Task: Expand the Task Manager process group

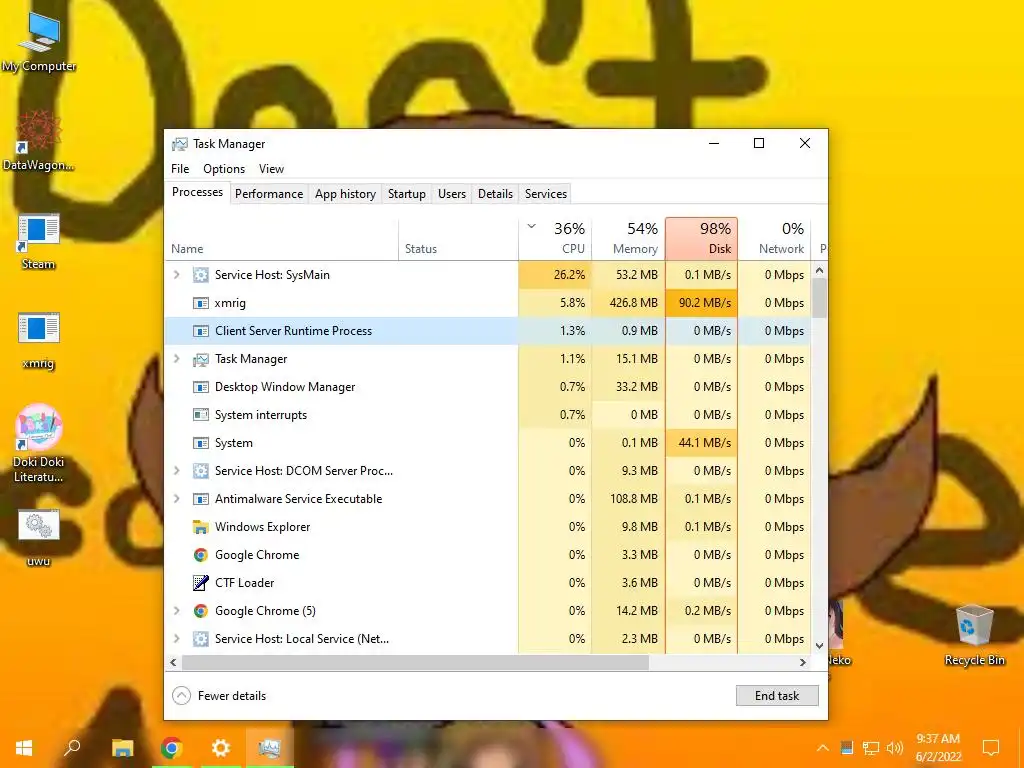Action: click(x=176, y=359)
